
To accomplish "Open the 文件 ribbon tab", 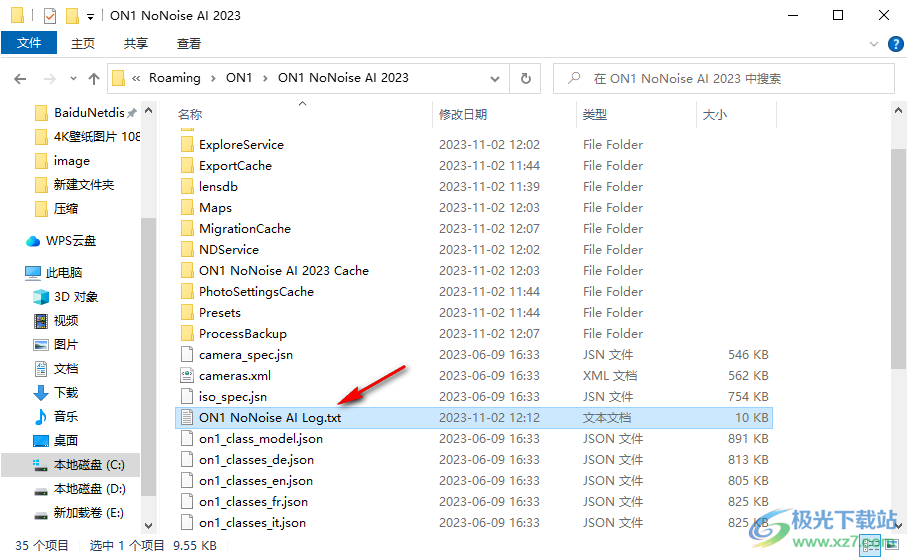I will pos(29,43).
